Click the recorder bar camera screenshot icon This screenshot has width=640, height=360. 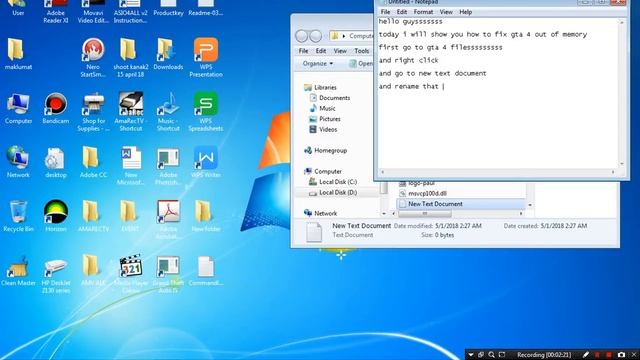coord(621,355)
